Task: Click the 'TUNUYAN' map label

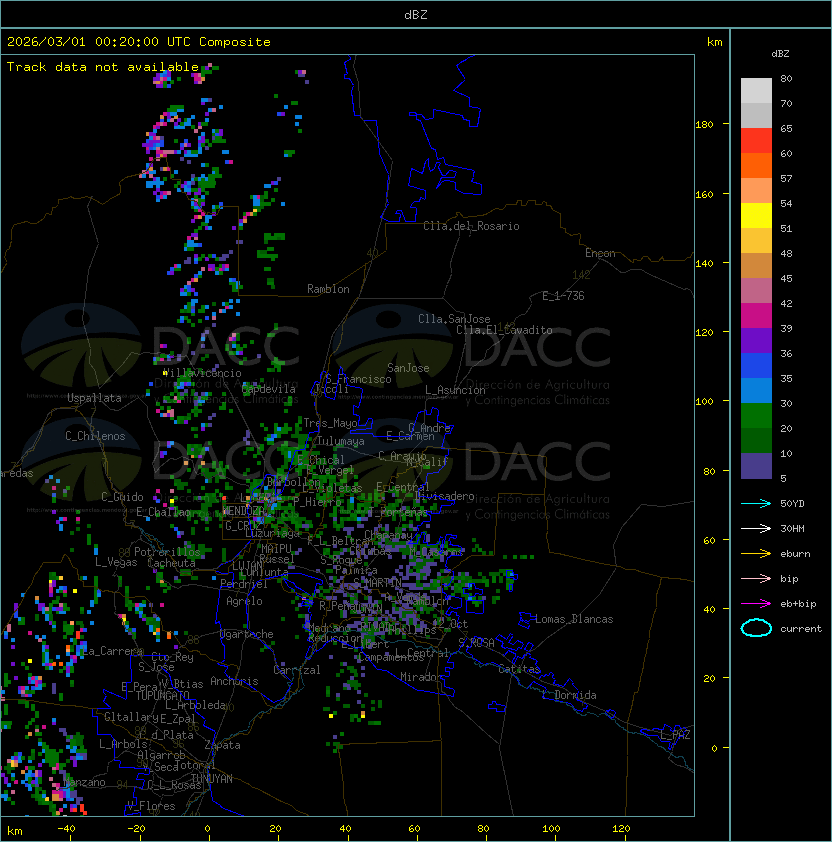Action: pyautogui.click(x=212, y=779)
